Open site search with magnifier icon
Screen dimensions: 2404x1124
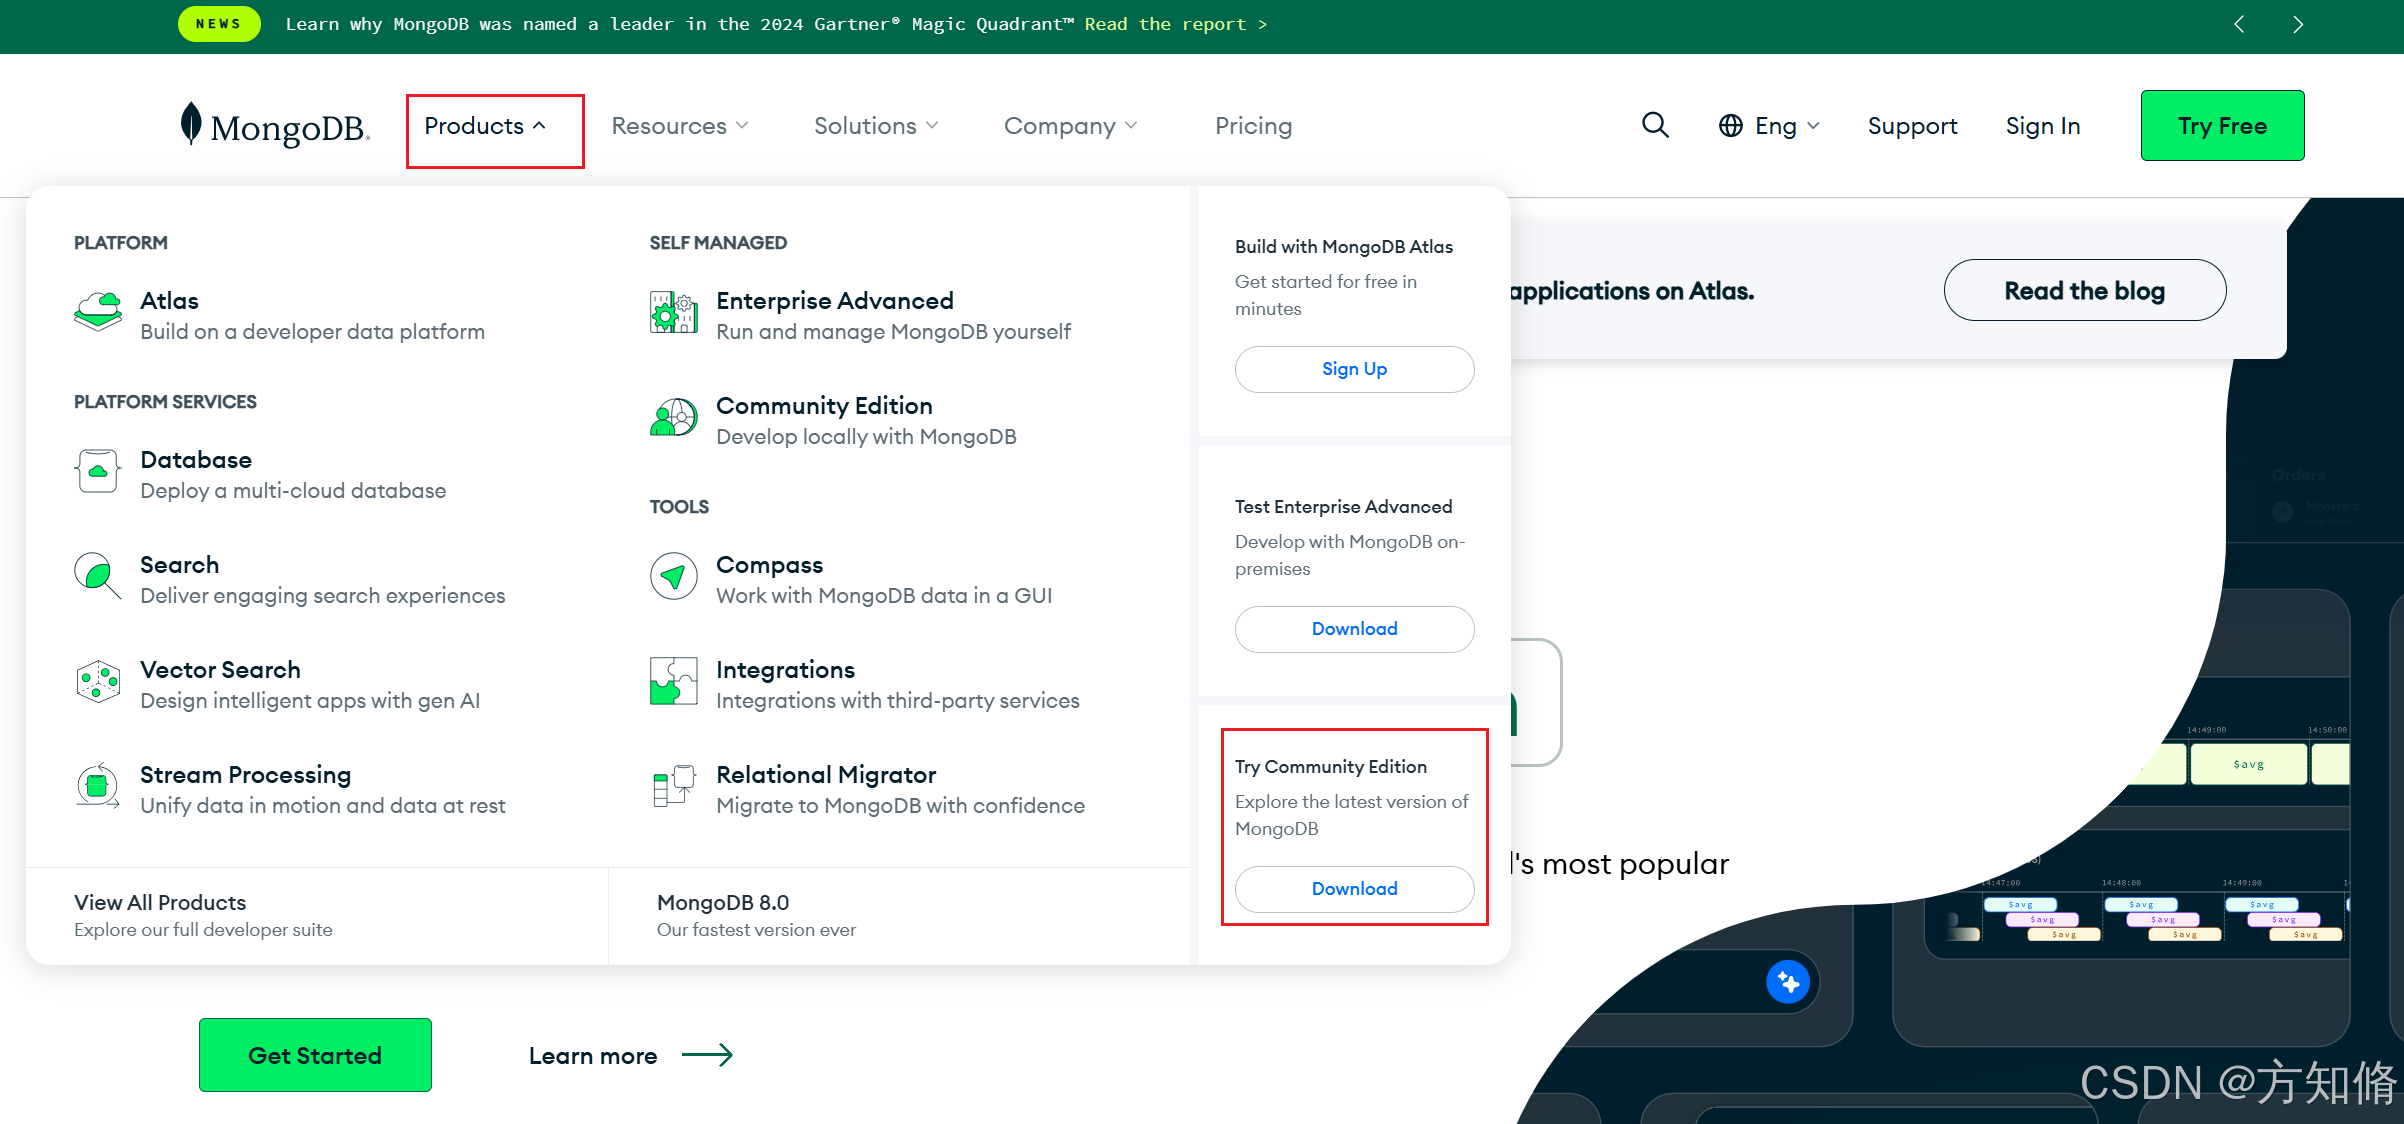coord(1655,126)
